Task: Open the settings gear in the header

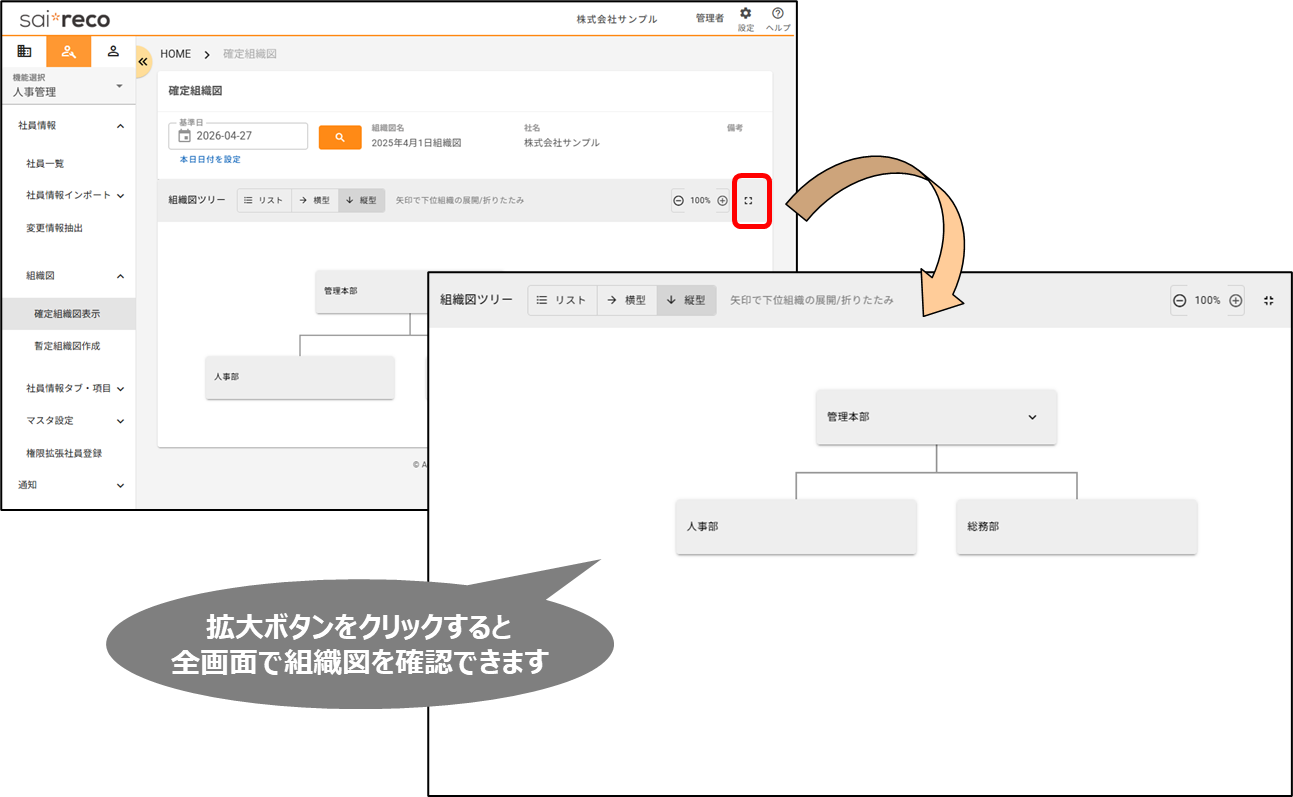Action: [745, 14]
